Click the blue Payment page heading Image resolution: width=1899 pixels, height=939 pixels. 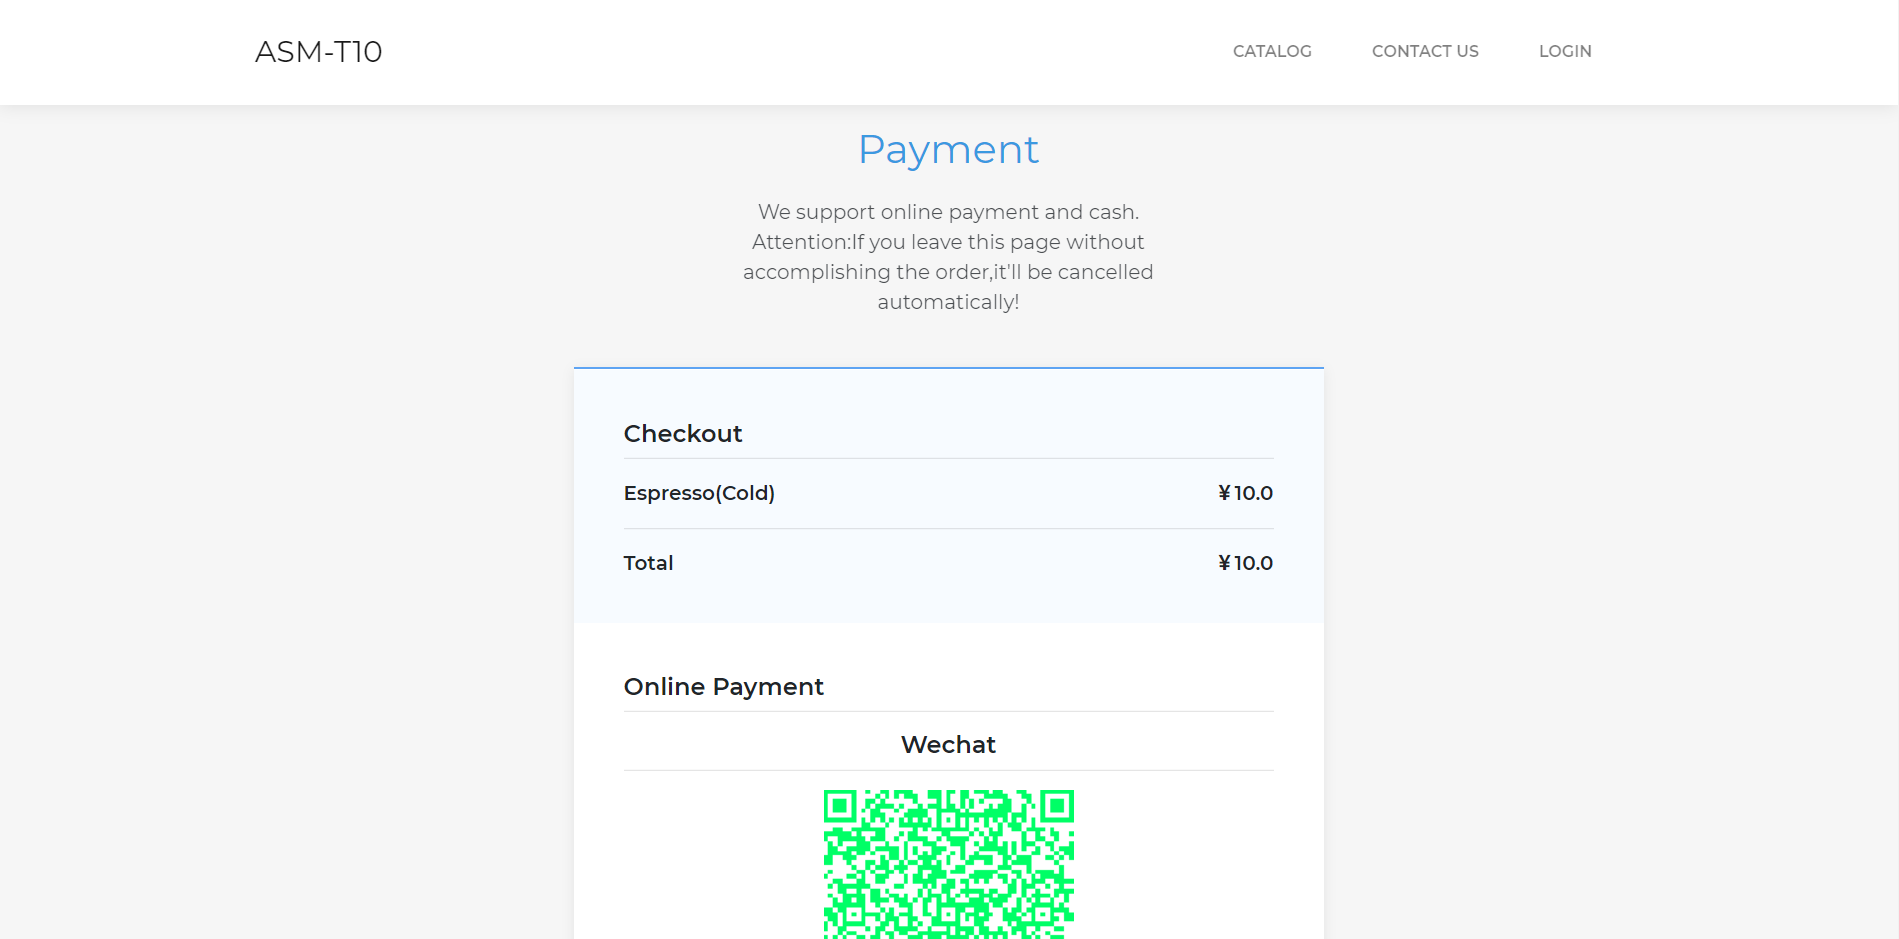pos(948,150)
